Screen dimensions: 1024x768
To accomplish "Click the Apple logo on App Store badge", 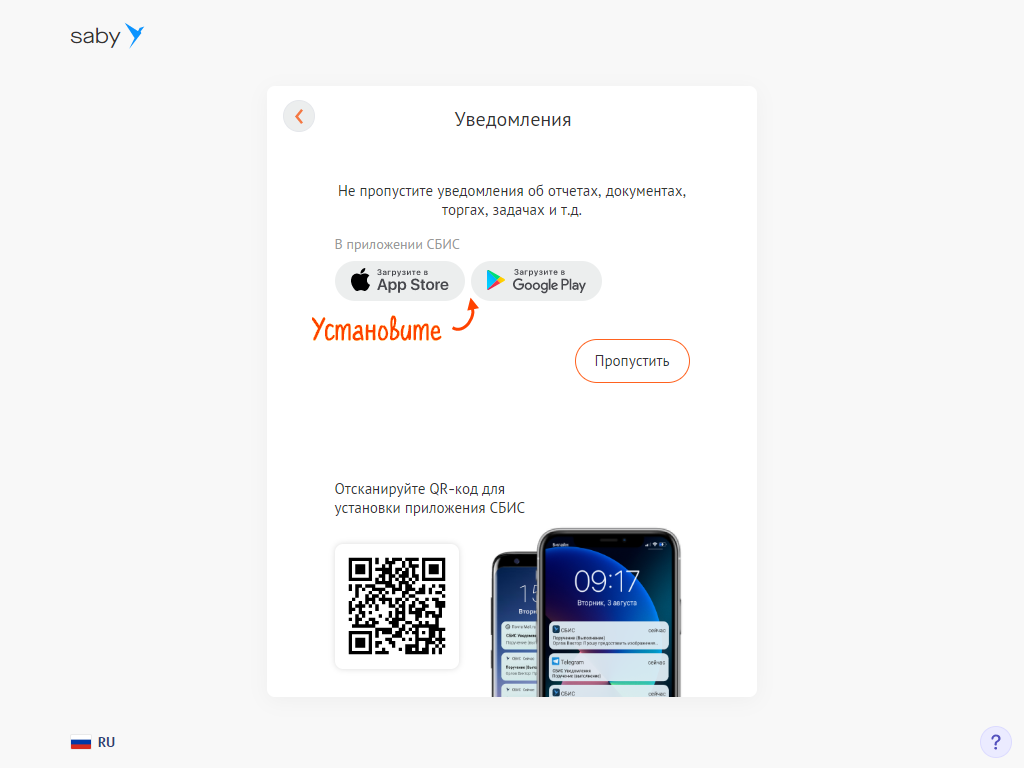I will point(360,280).
